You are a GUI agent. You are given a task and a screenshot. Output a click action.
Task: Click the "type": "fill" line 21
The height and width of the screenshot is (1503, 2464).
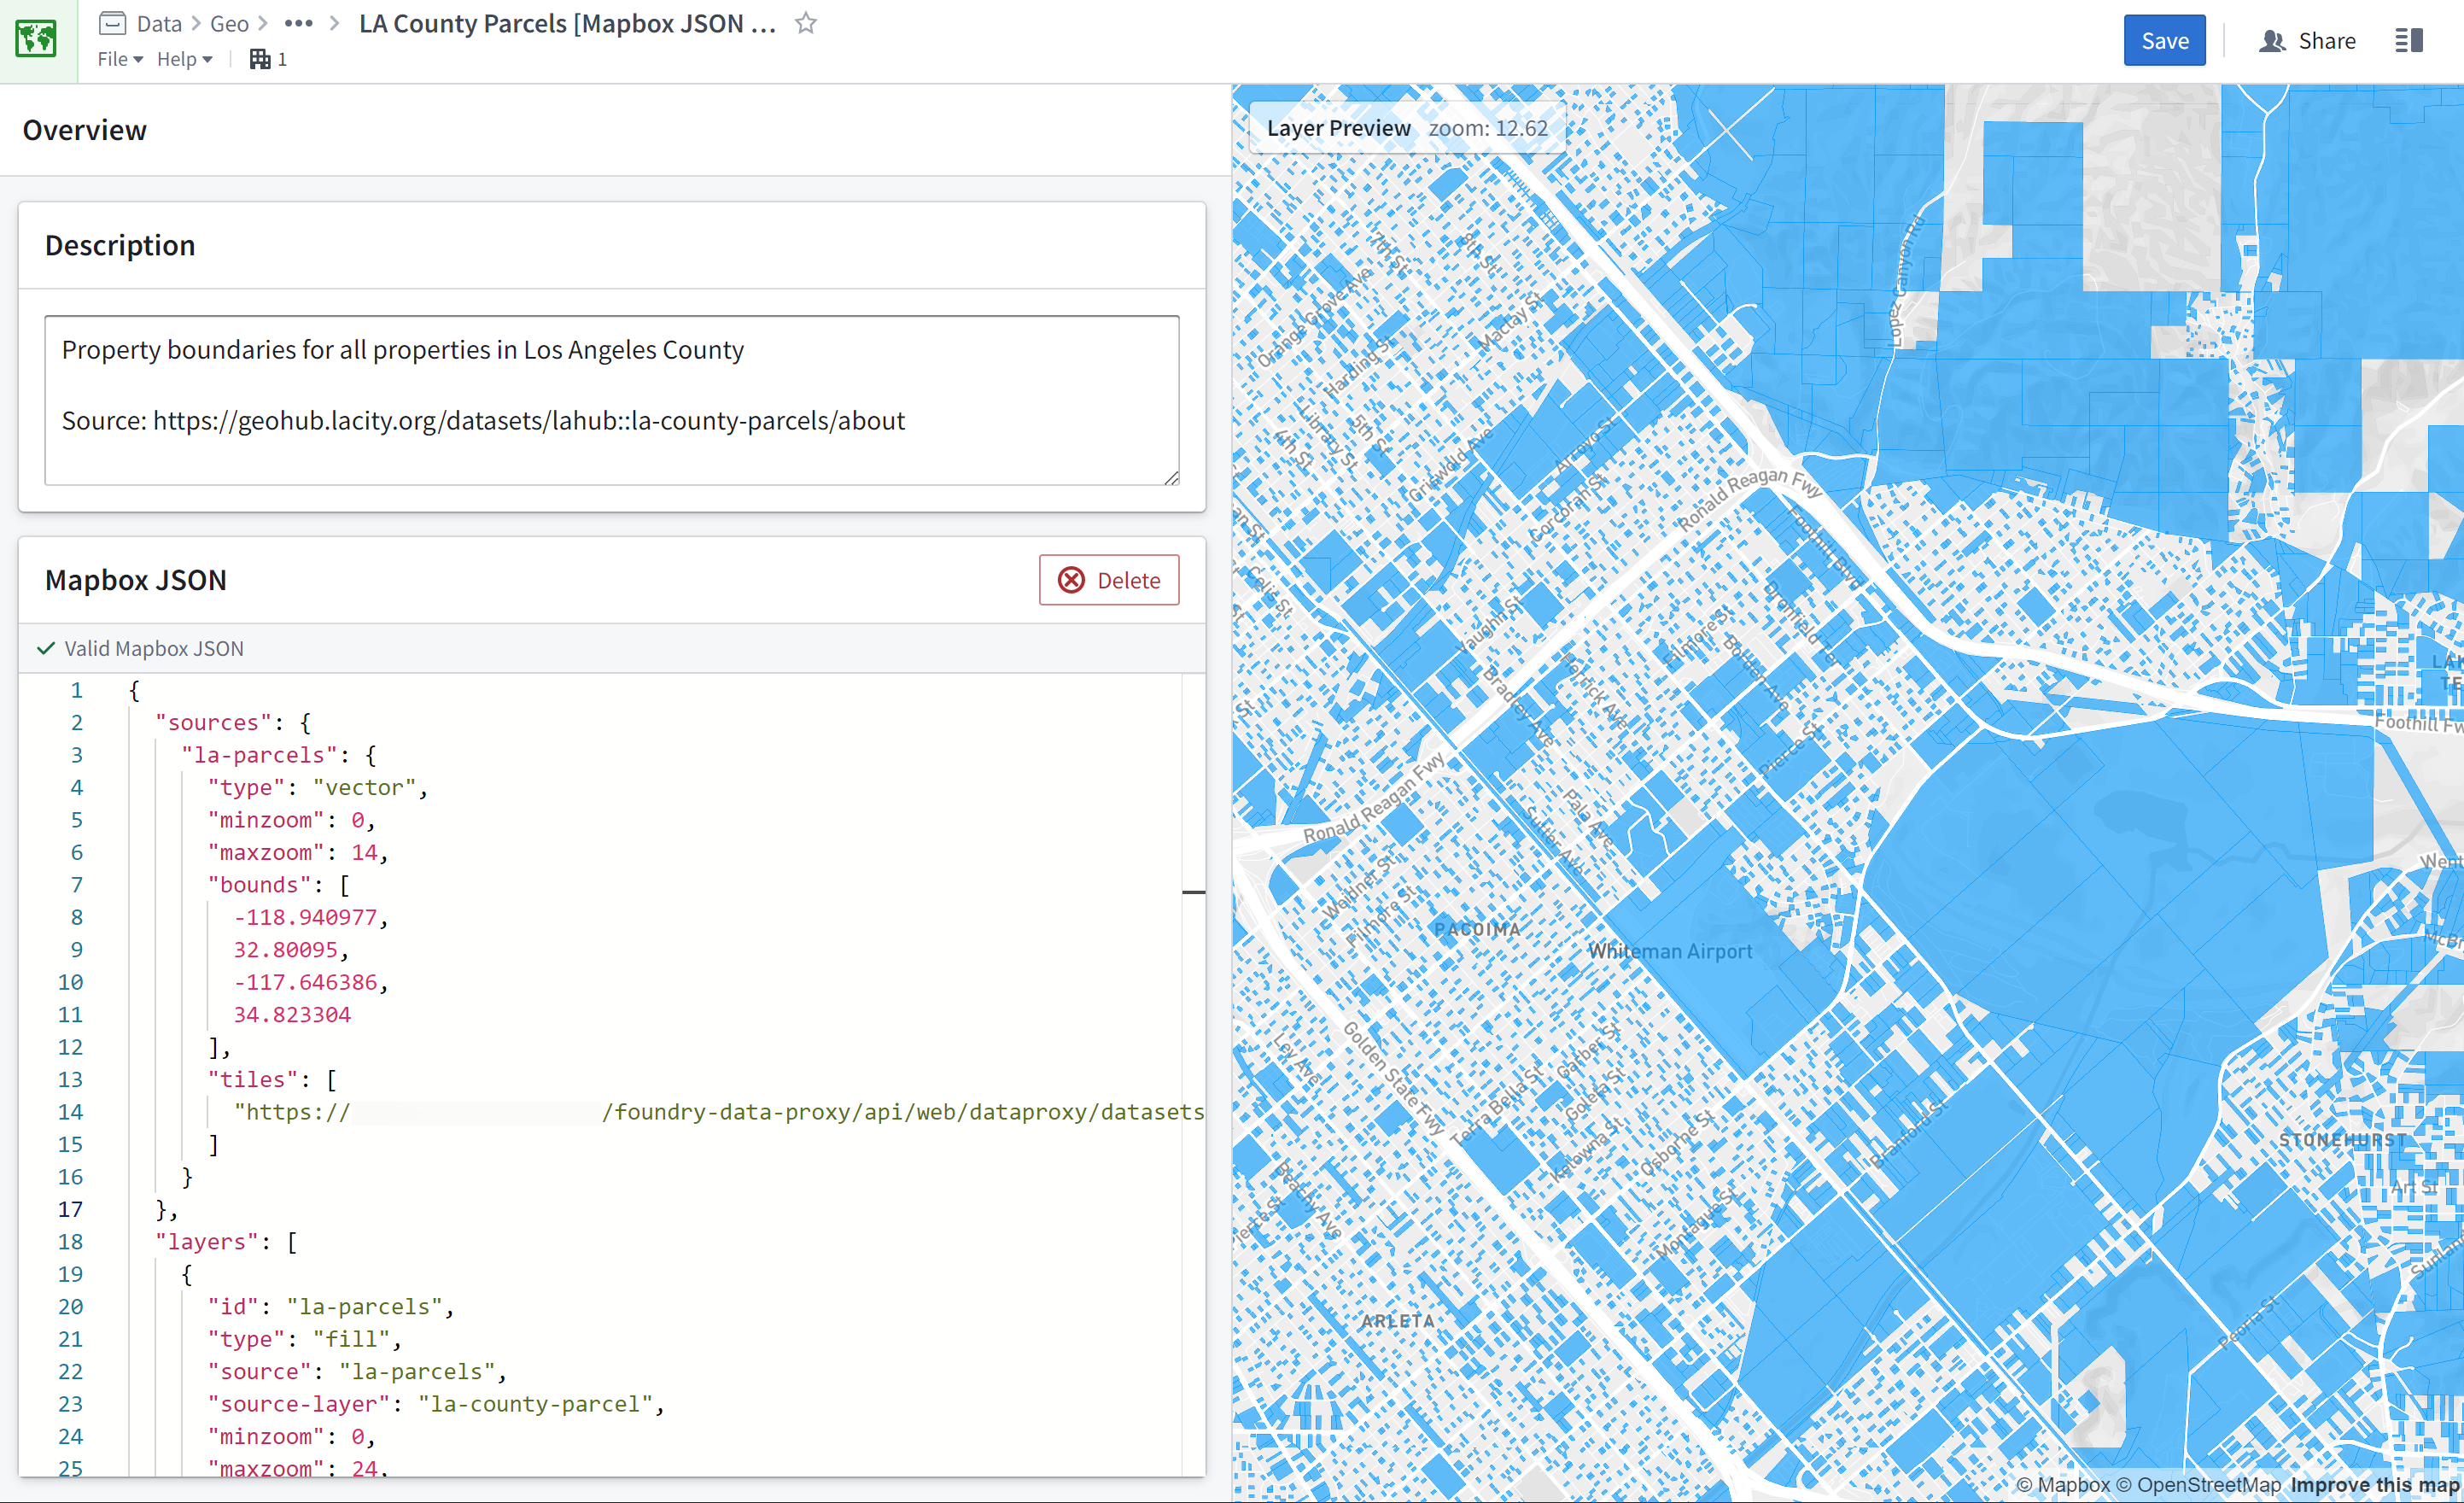click(x=304, y=1339)
